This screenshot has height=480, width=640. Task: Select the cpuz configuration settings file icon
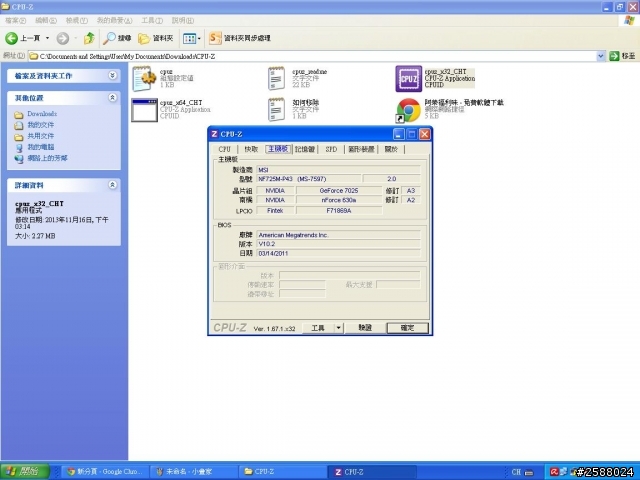click(144, 78)
